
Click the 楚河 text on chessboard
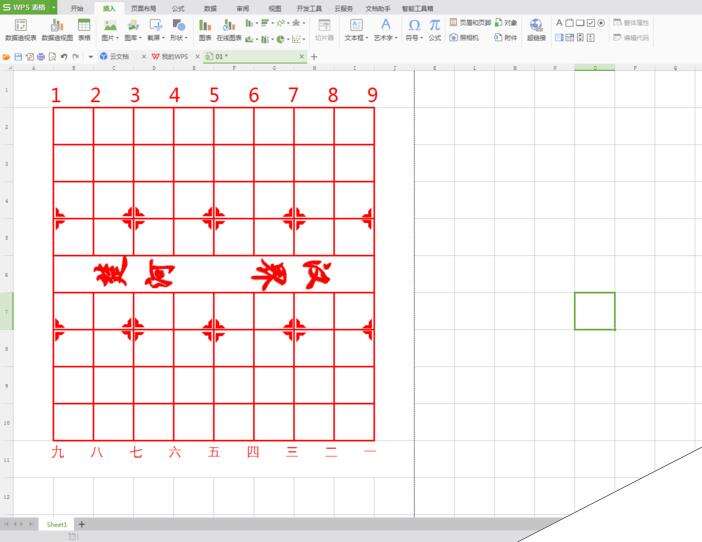pyautogui.click(x=134, y=273)
